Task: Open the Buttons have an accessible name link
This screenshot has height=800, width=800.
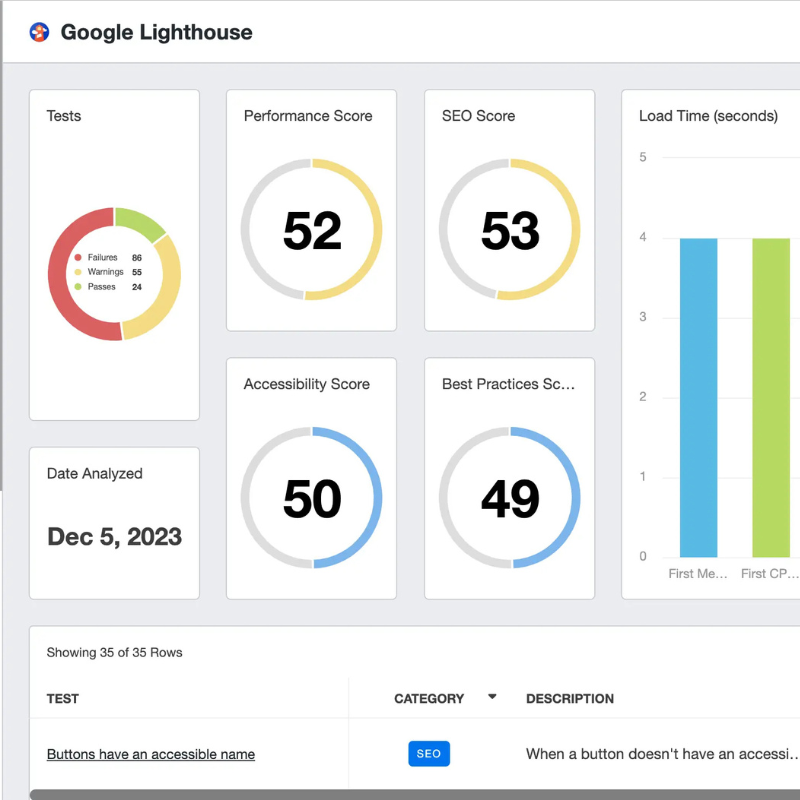Action: click(x=151, y=754)
